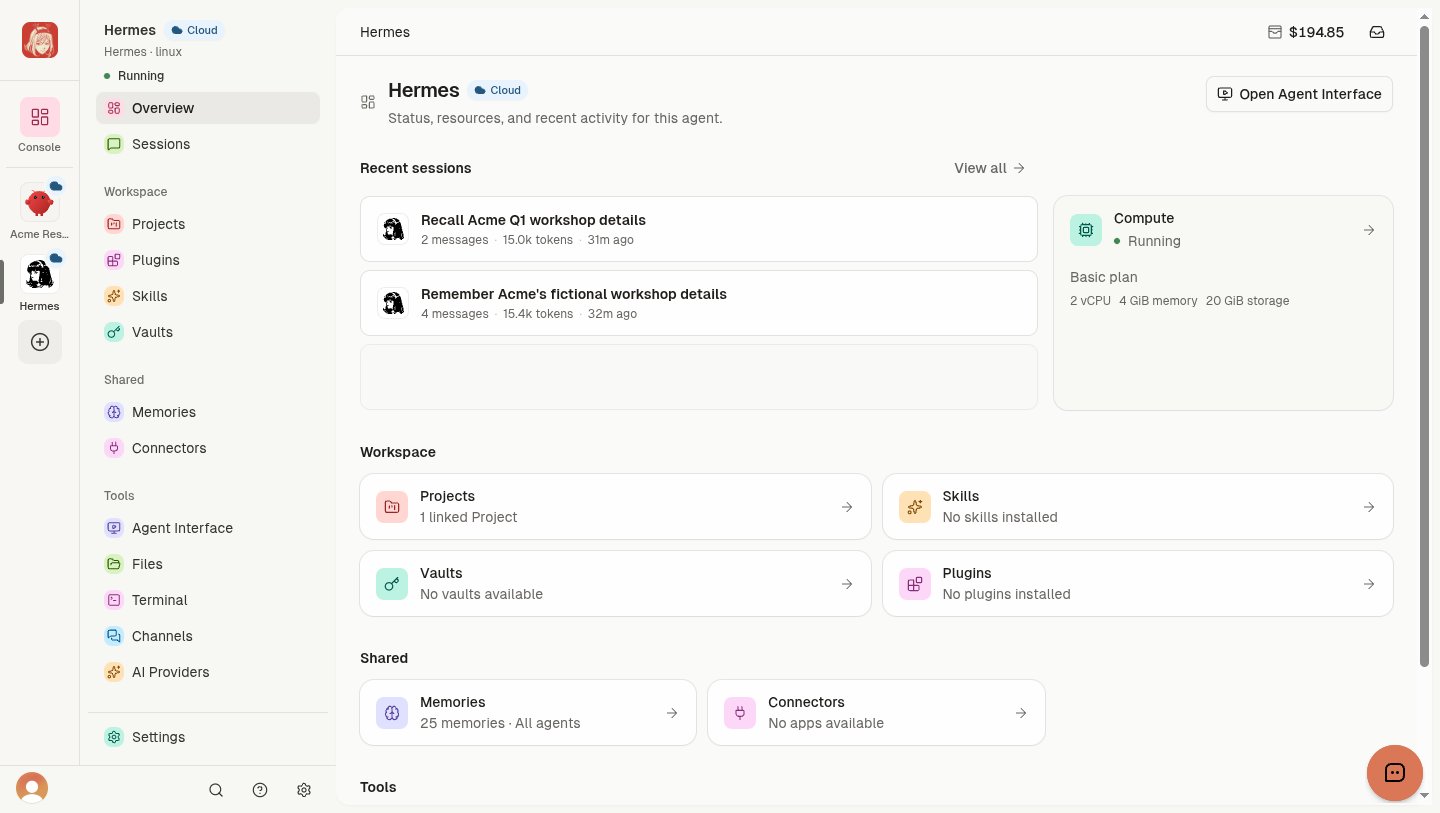Click the Vaults card key icon
The height and width of the screenshot is (813, 1440).
392,584
